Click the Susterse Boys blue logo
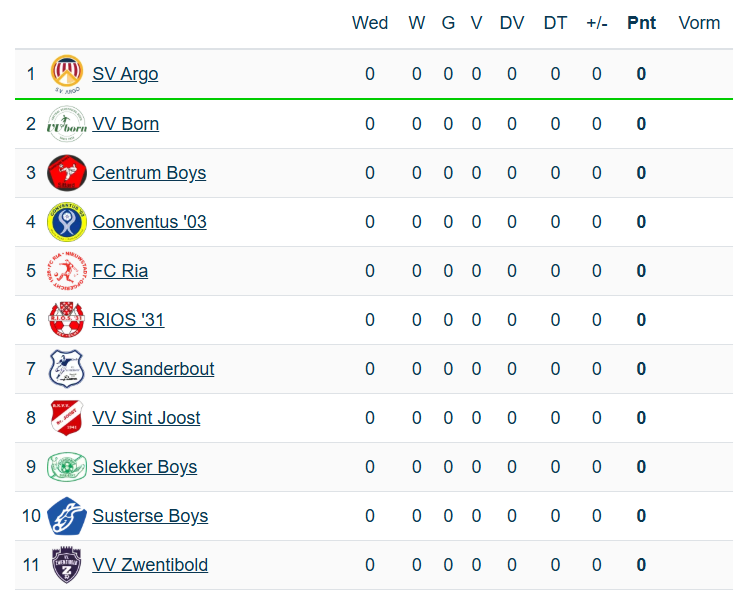The width and height of the screenshot is (735, 595). click(x=67, y=516)
